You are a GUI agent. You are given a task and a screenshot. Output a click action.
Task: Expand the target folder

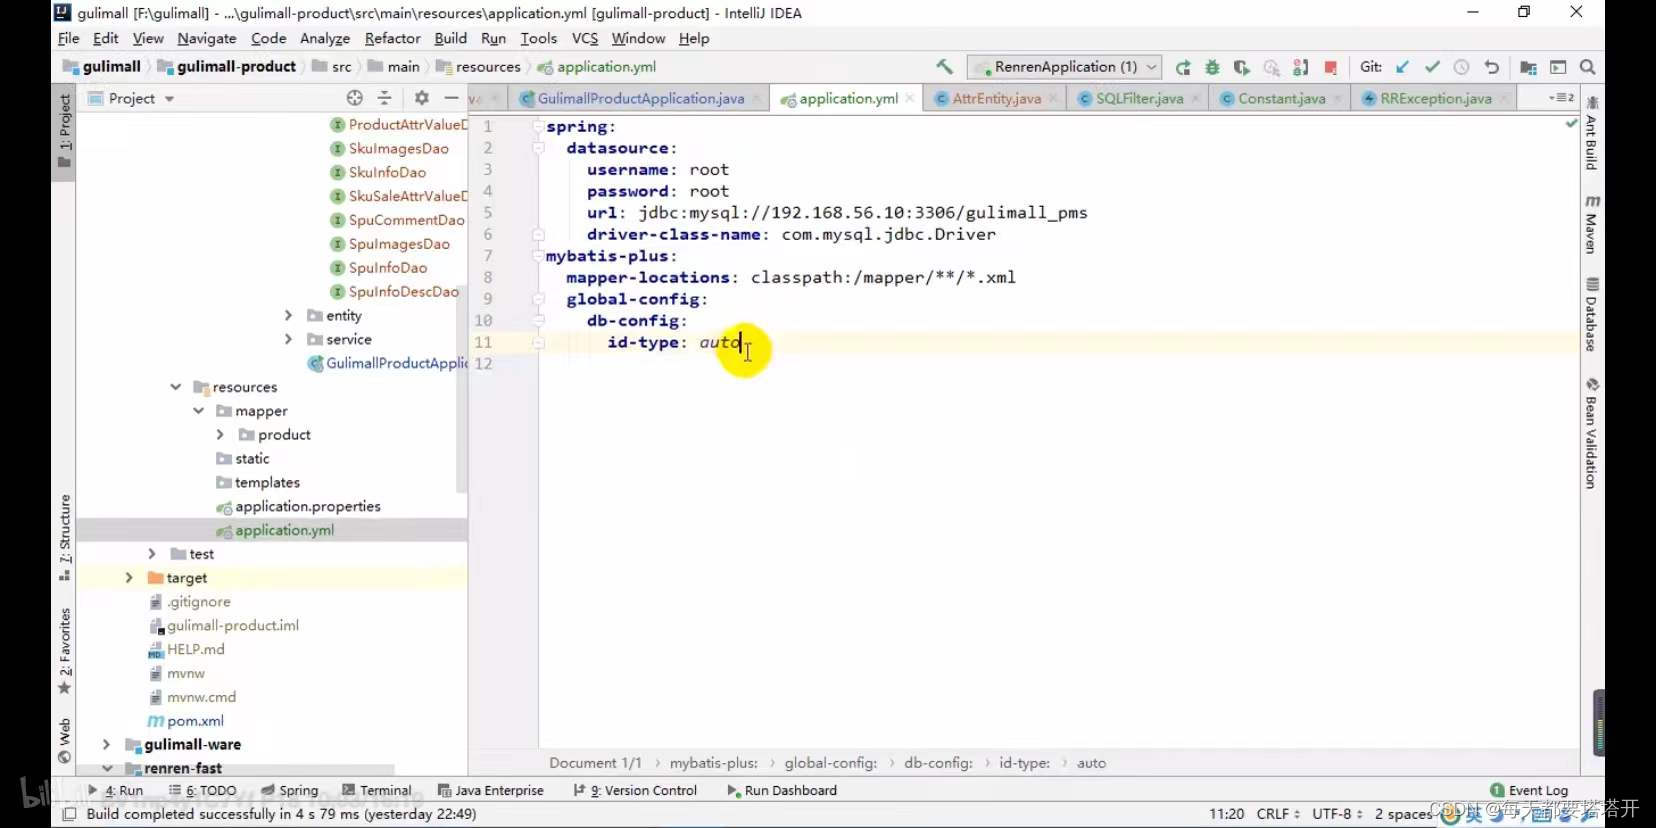128,578
